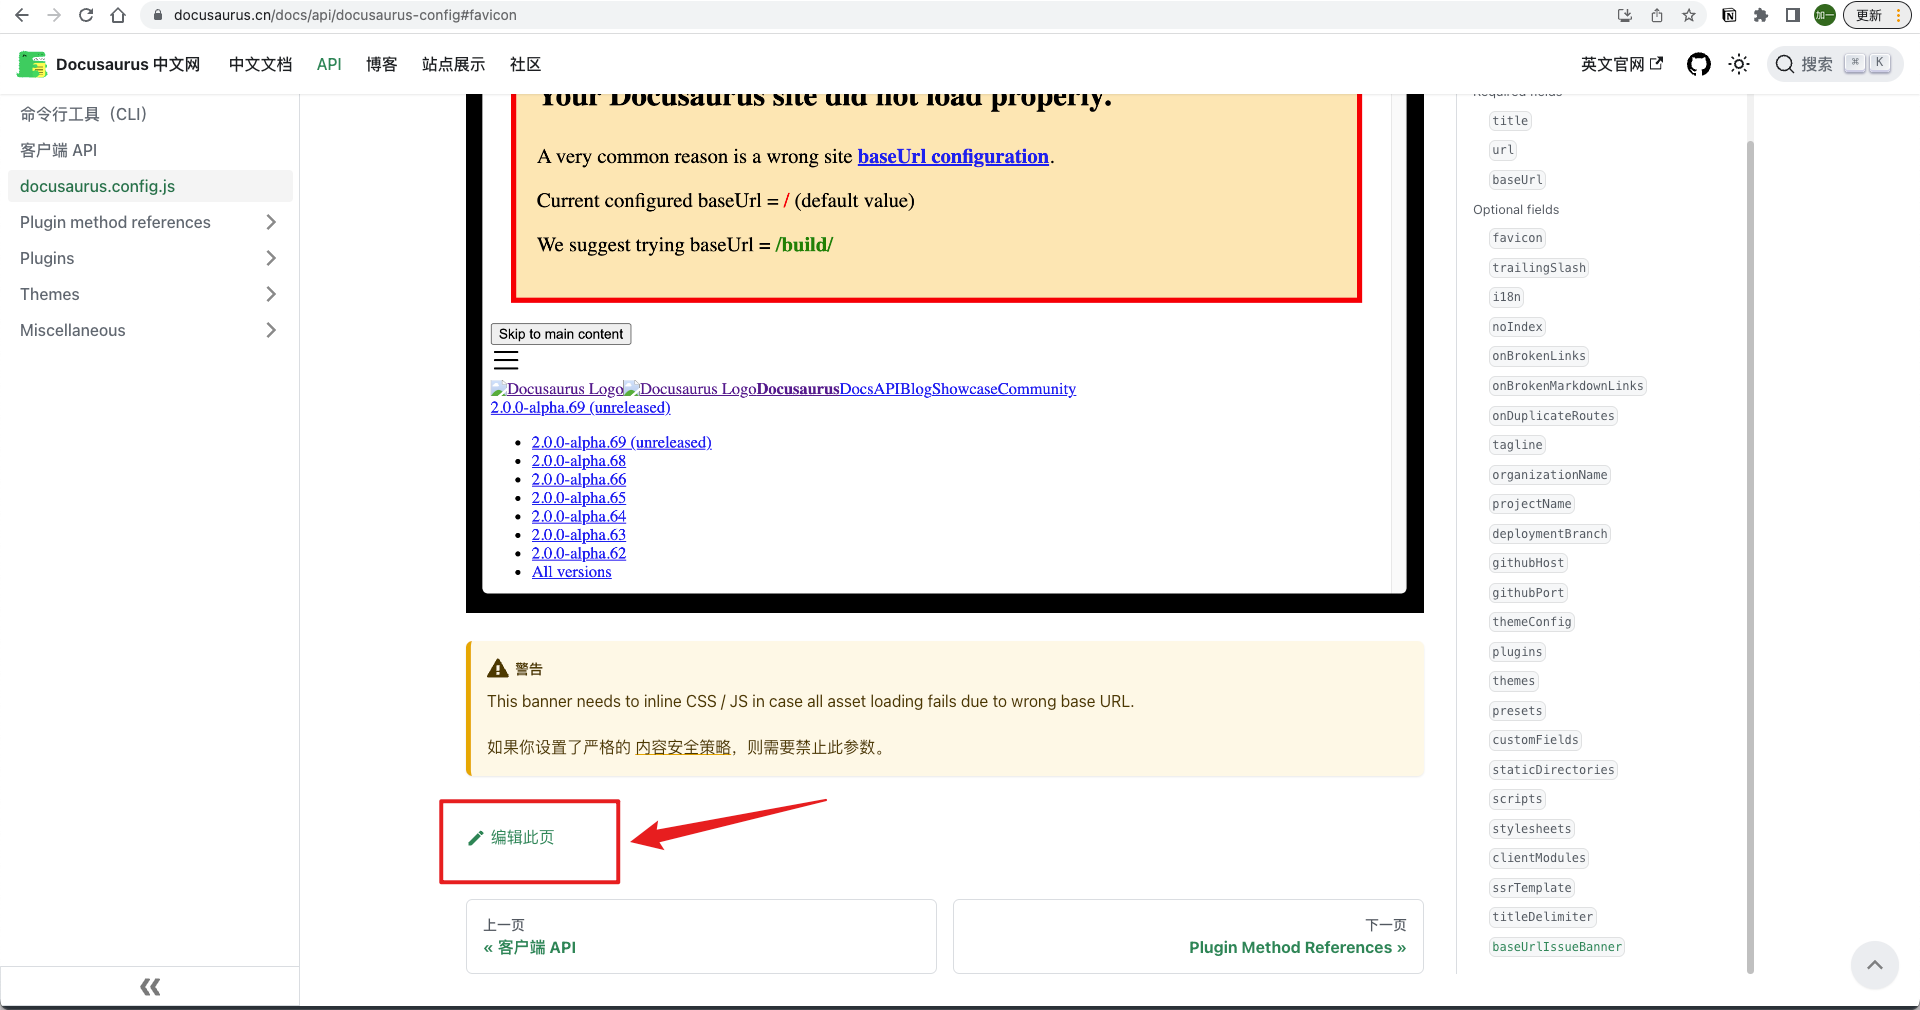Viewport: 1920px width, 1010px height.
Task: Jump to the title field in the contents
Action: 1510,121
